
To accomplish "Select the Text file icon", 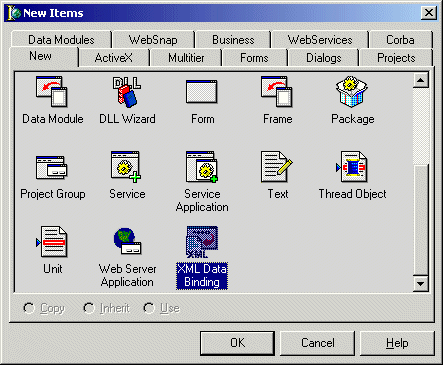I will (277, 167).
